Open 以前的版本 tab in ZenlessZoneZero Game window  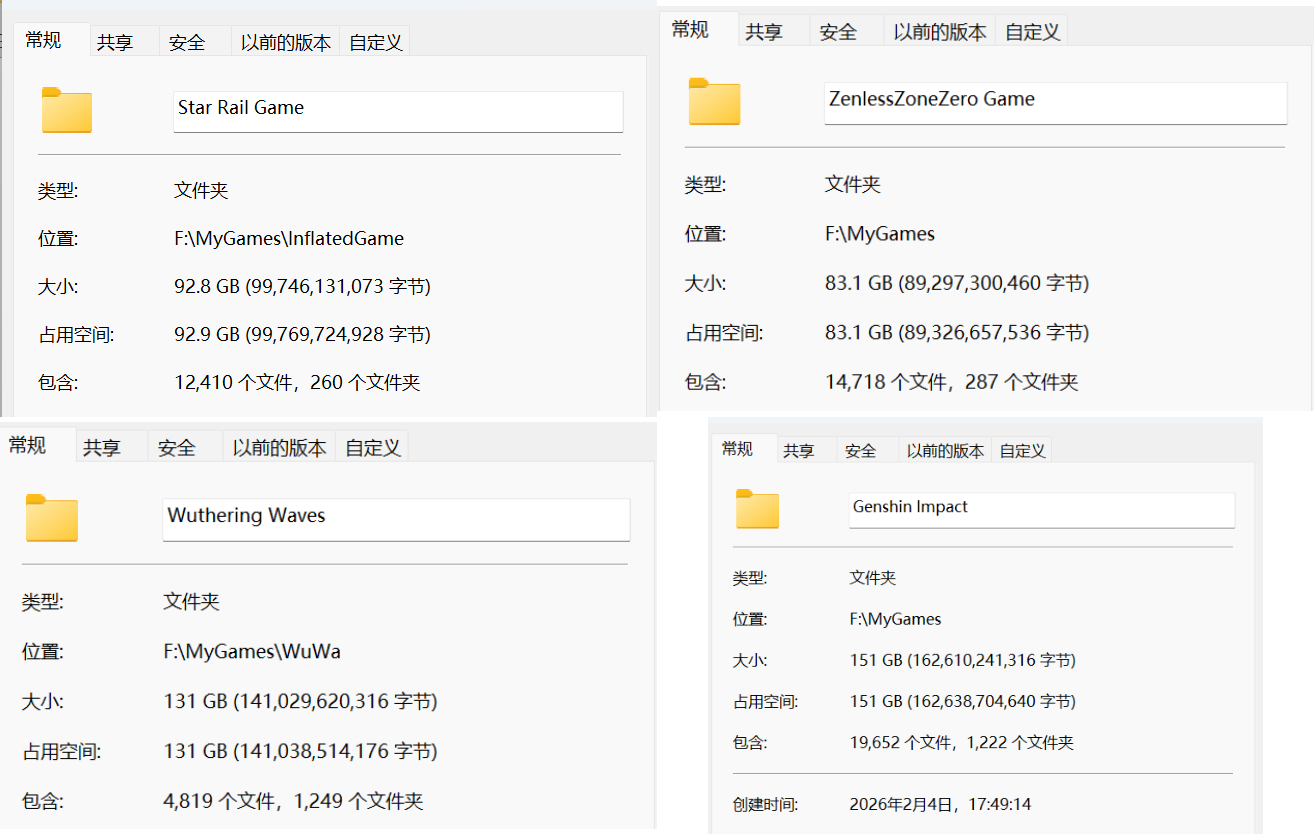click(940, 32)
